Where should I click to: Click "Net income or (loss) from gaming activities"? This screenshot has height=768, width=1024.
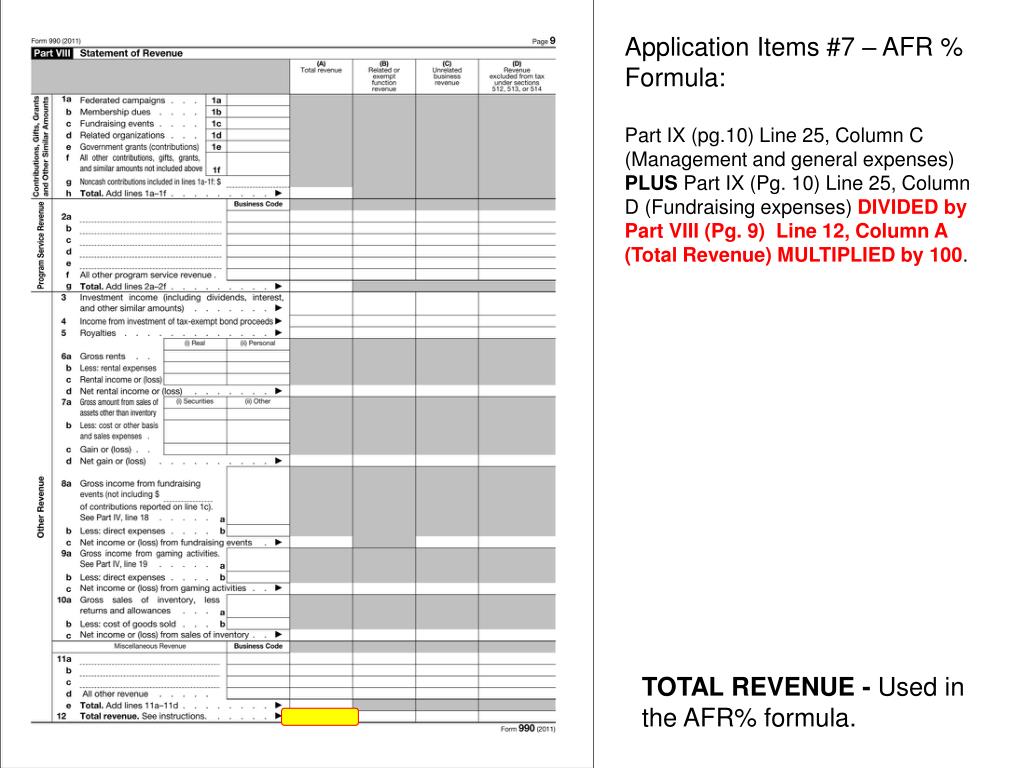click(x=163, y=588)
